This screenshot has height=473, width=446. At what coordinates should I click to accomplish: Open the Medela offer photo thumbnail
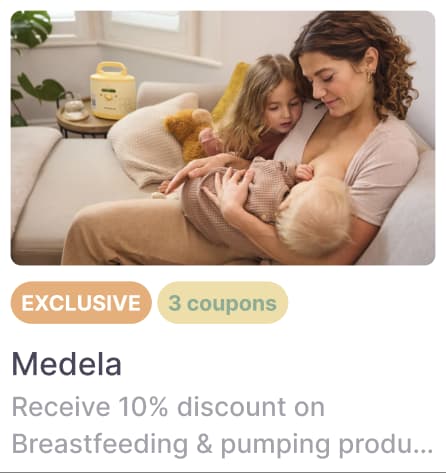[x=223, y=138]
